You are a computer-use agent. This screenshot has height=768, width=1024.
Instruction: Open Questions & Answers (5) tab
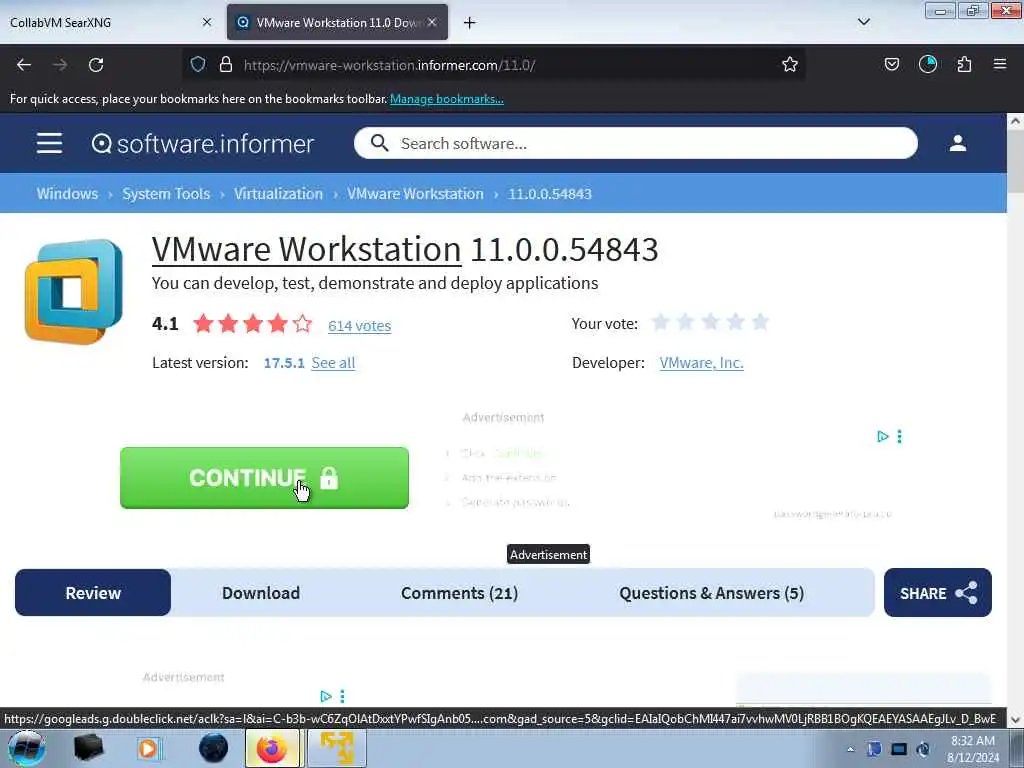tap(711, 593)
